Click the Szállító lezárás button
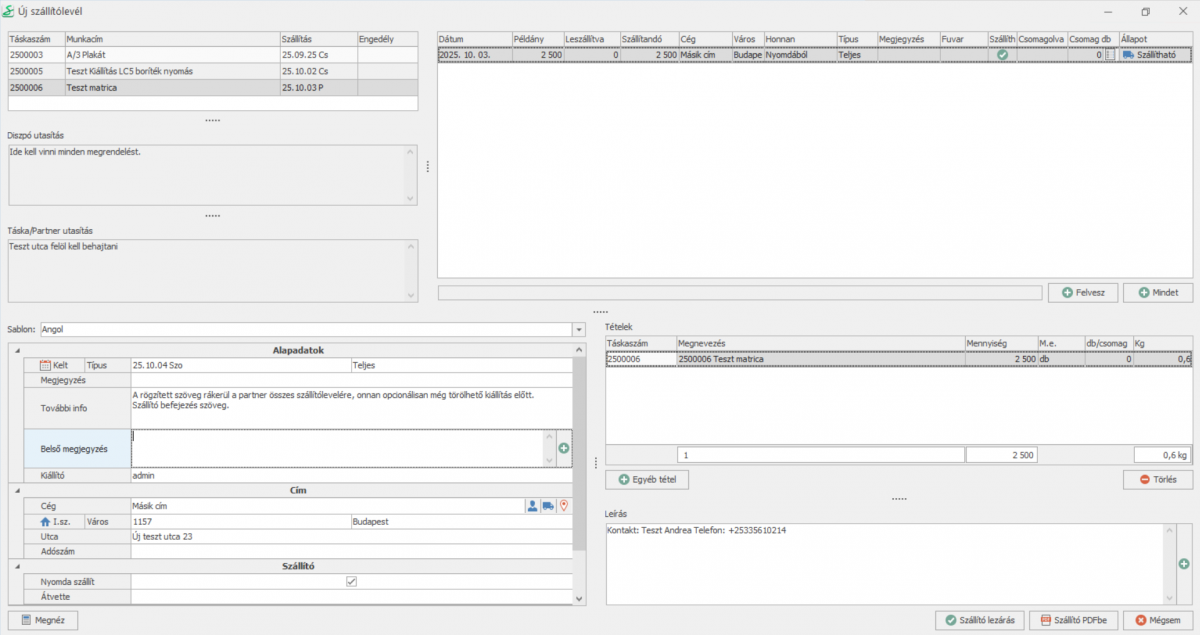This screenshot has height=635, width=1200. 979,620
